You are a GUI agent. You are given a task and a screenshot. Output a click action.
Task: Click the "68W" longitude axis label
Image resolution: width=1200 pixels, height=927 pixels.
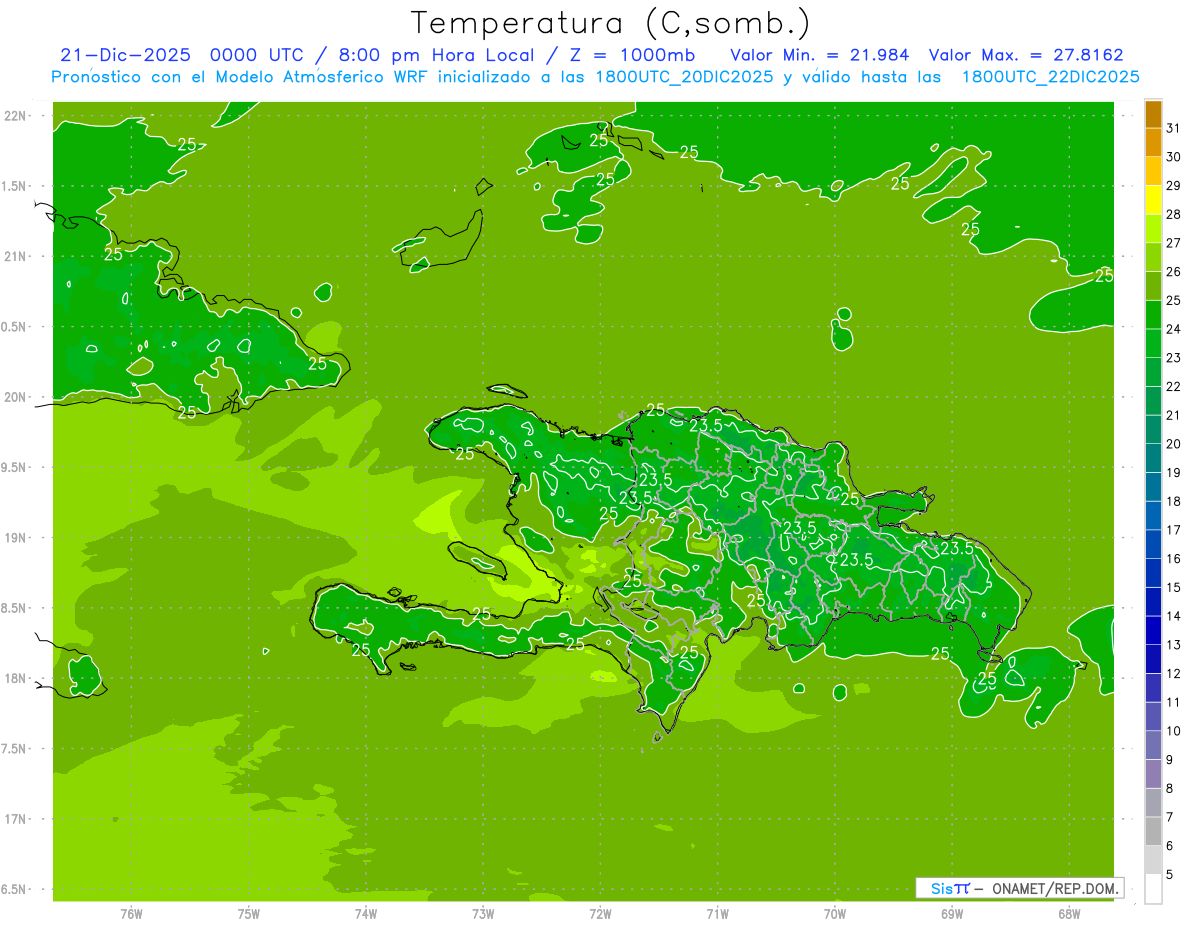pyautogui.click(x=1069, y=914)
